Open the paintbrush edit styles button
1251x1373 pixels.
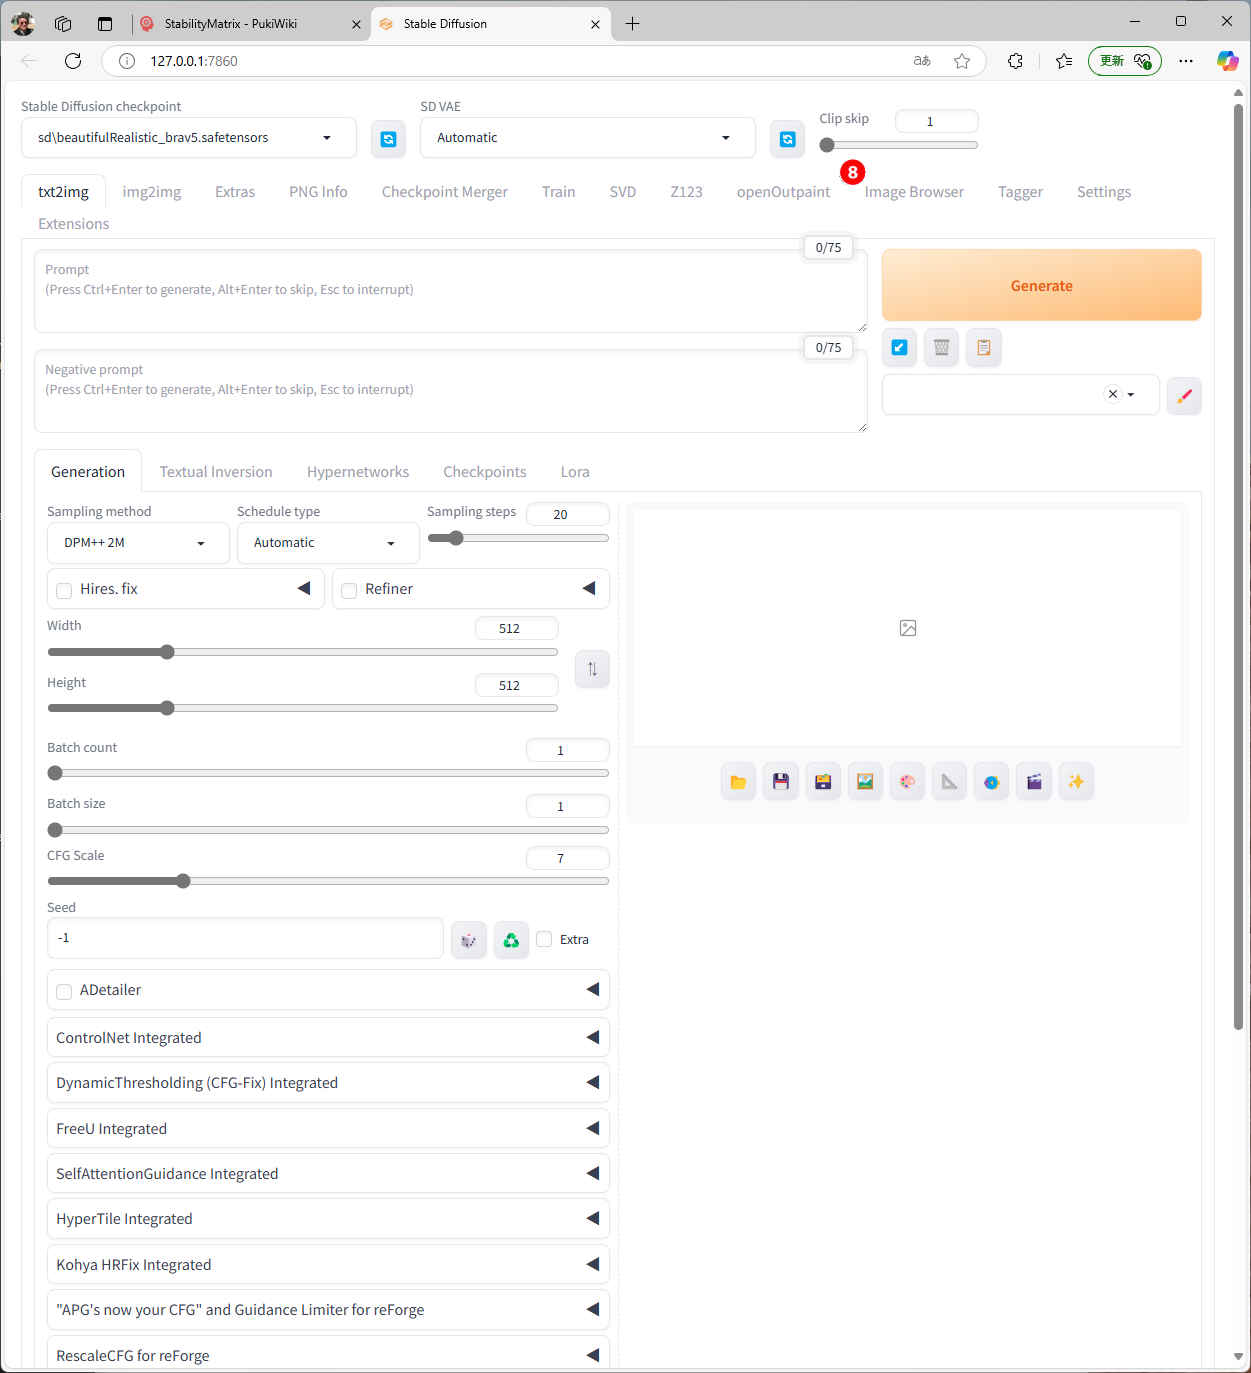[1184, 396]
